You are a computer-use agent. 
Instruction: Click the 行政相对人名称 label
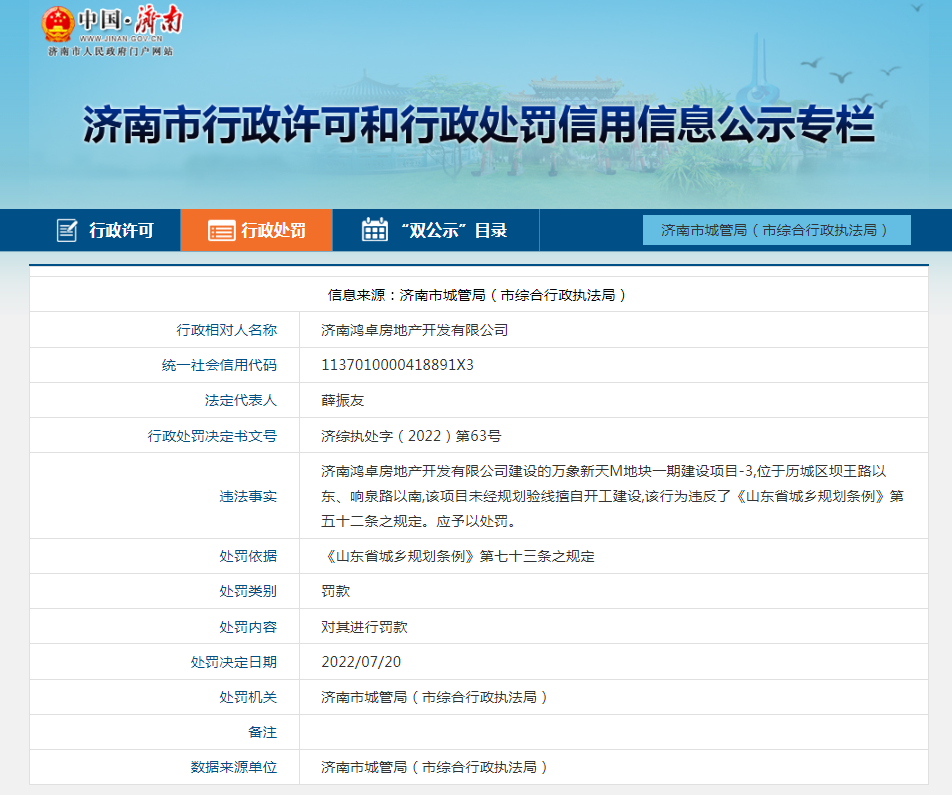pos(226,330)
